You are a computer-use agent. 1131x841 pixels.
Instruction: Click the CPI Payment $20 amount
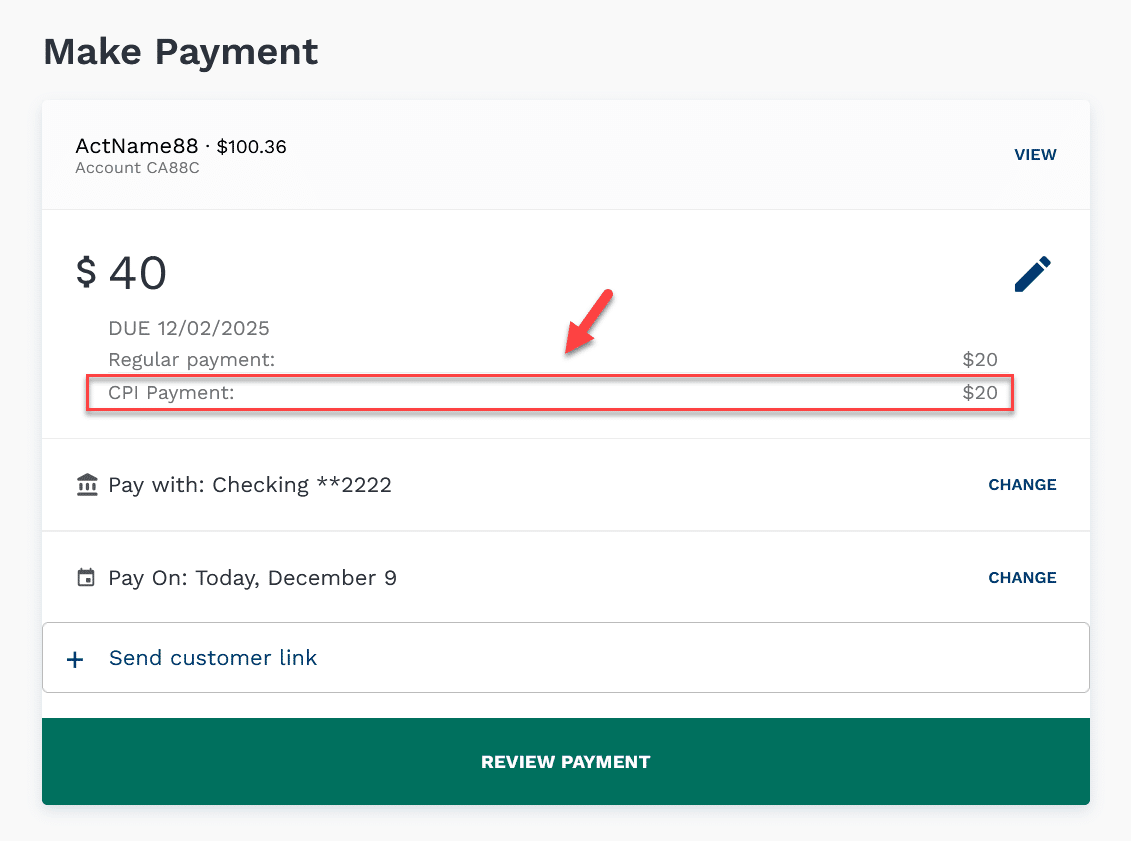coord(980,393)
